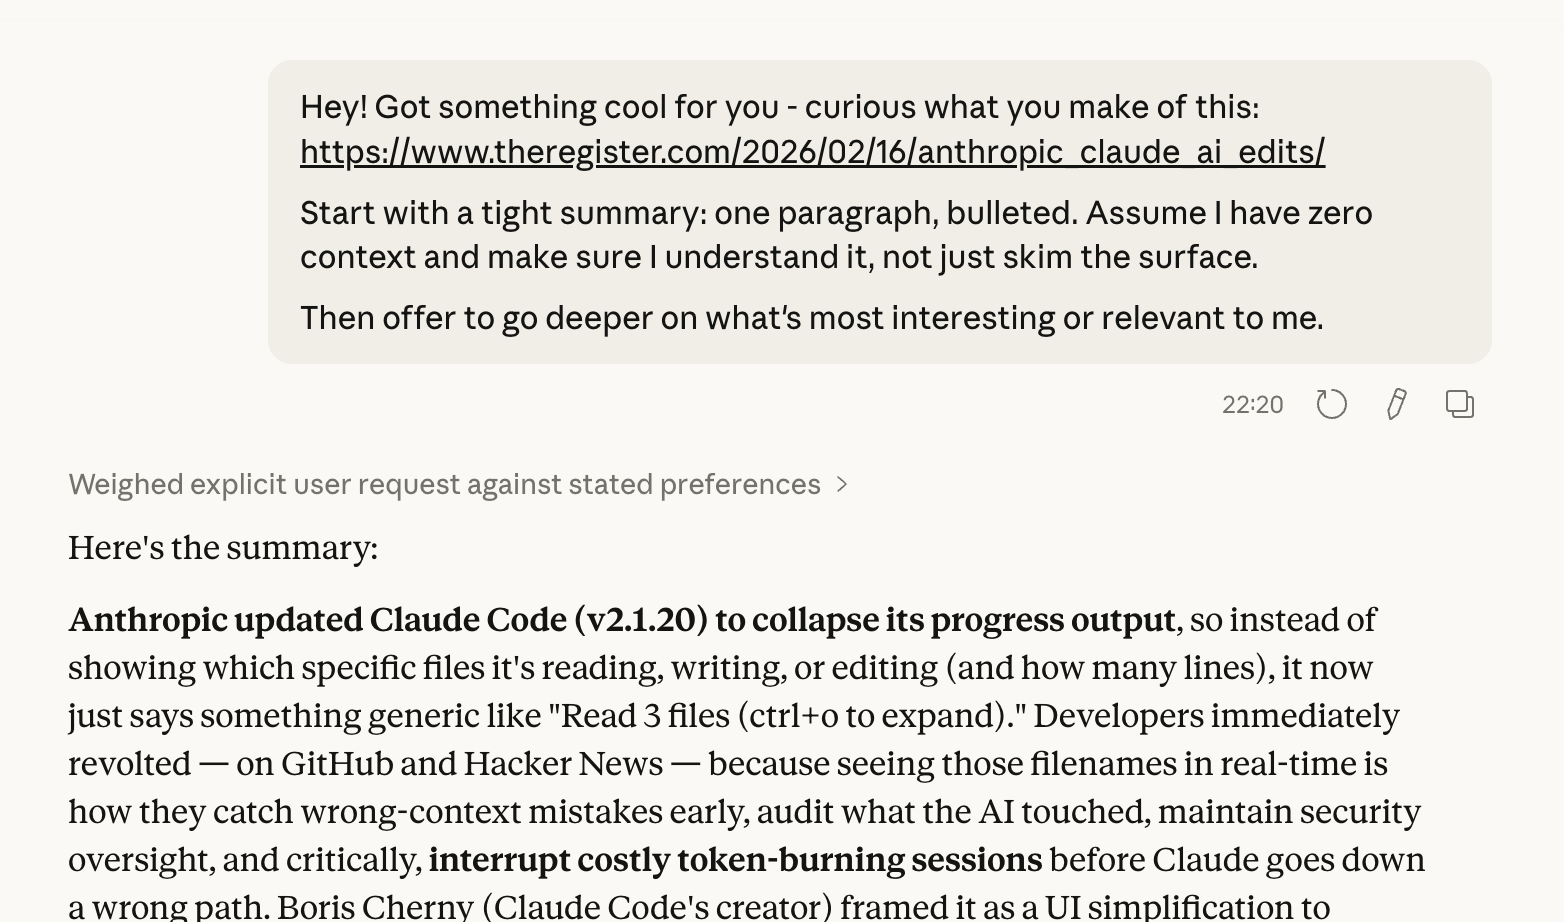Click the 22:20 message timestamp

[1252, 405]
